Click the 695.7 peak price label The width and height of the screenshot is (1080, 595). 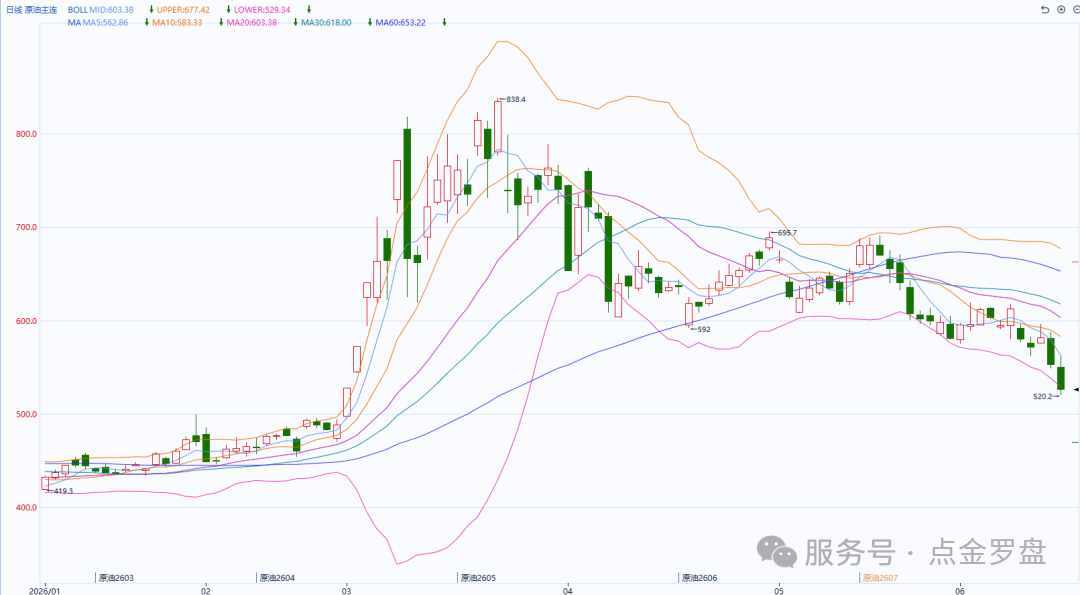[787, 233]
